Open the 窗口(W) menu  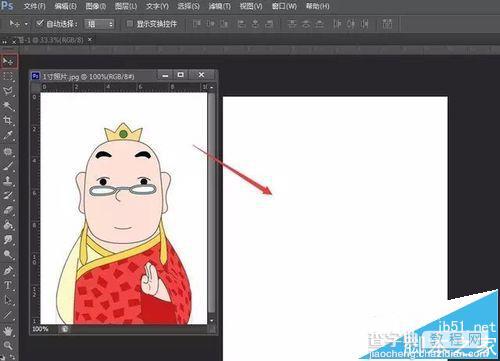coord(284,6)
